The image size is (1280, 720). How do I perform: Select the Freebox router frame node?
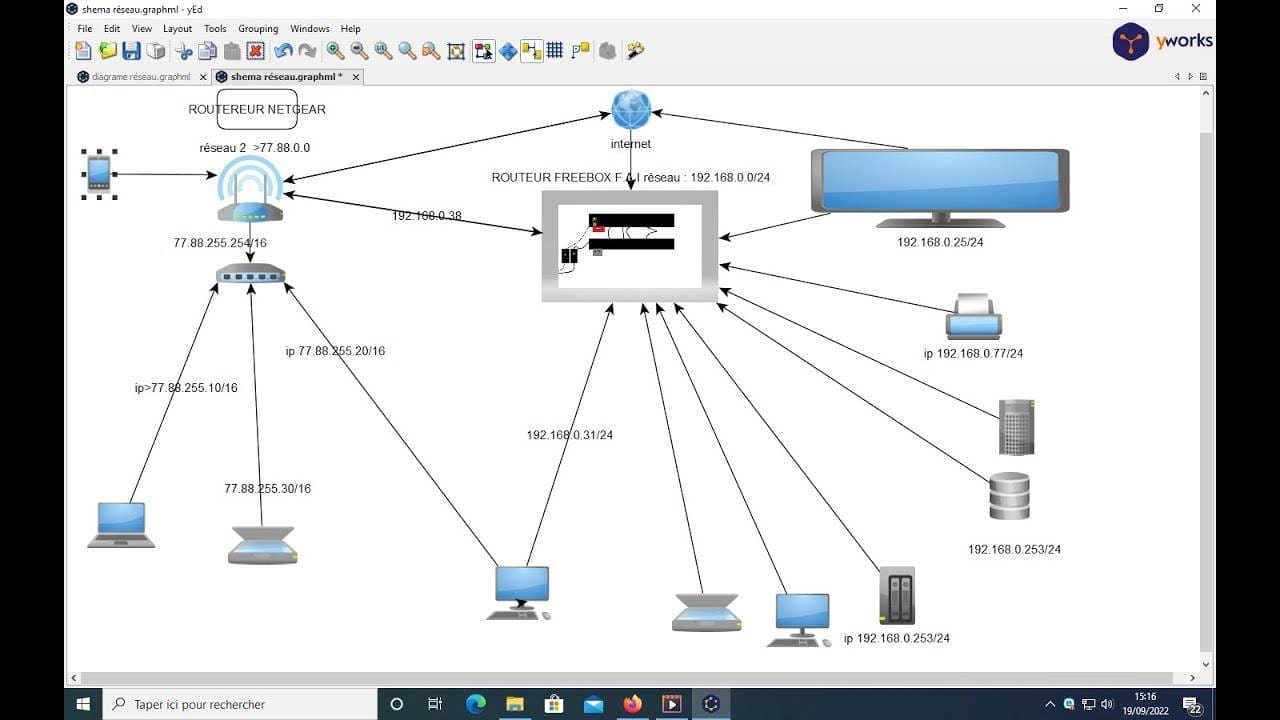coord(630,246)
